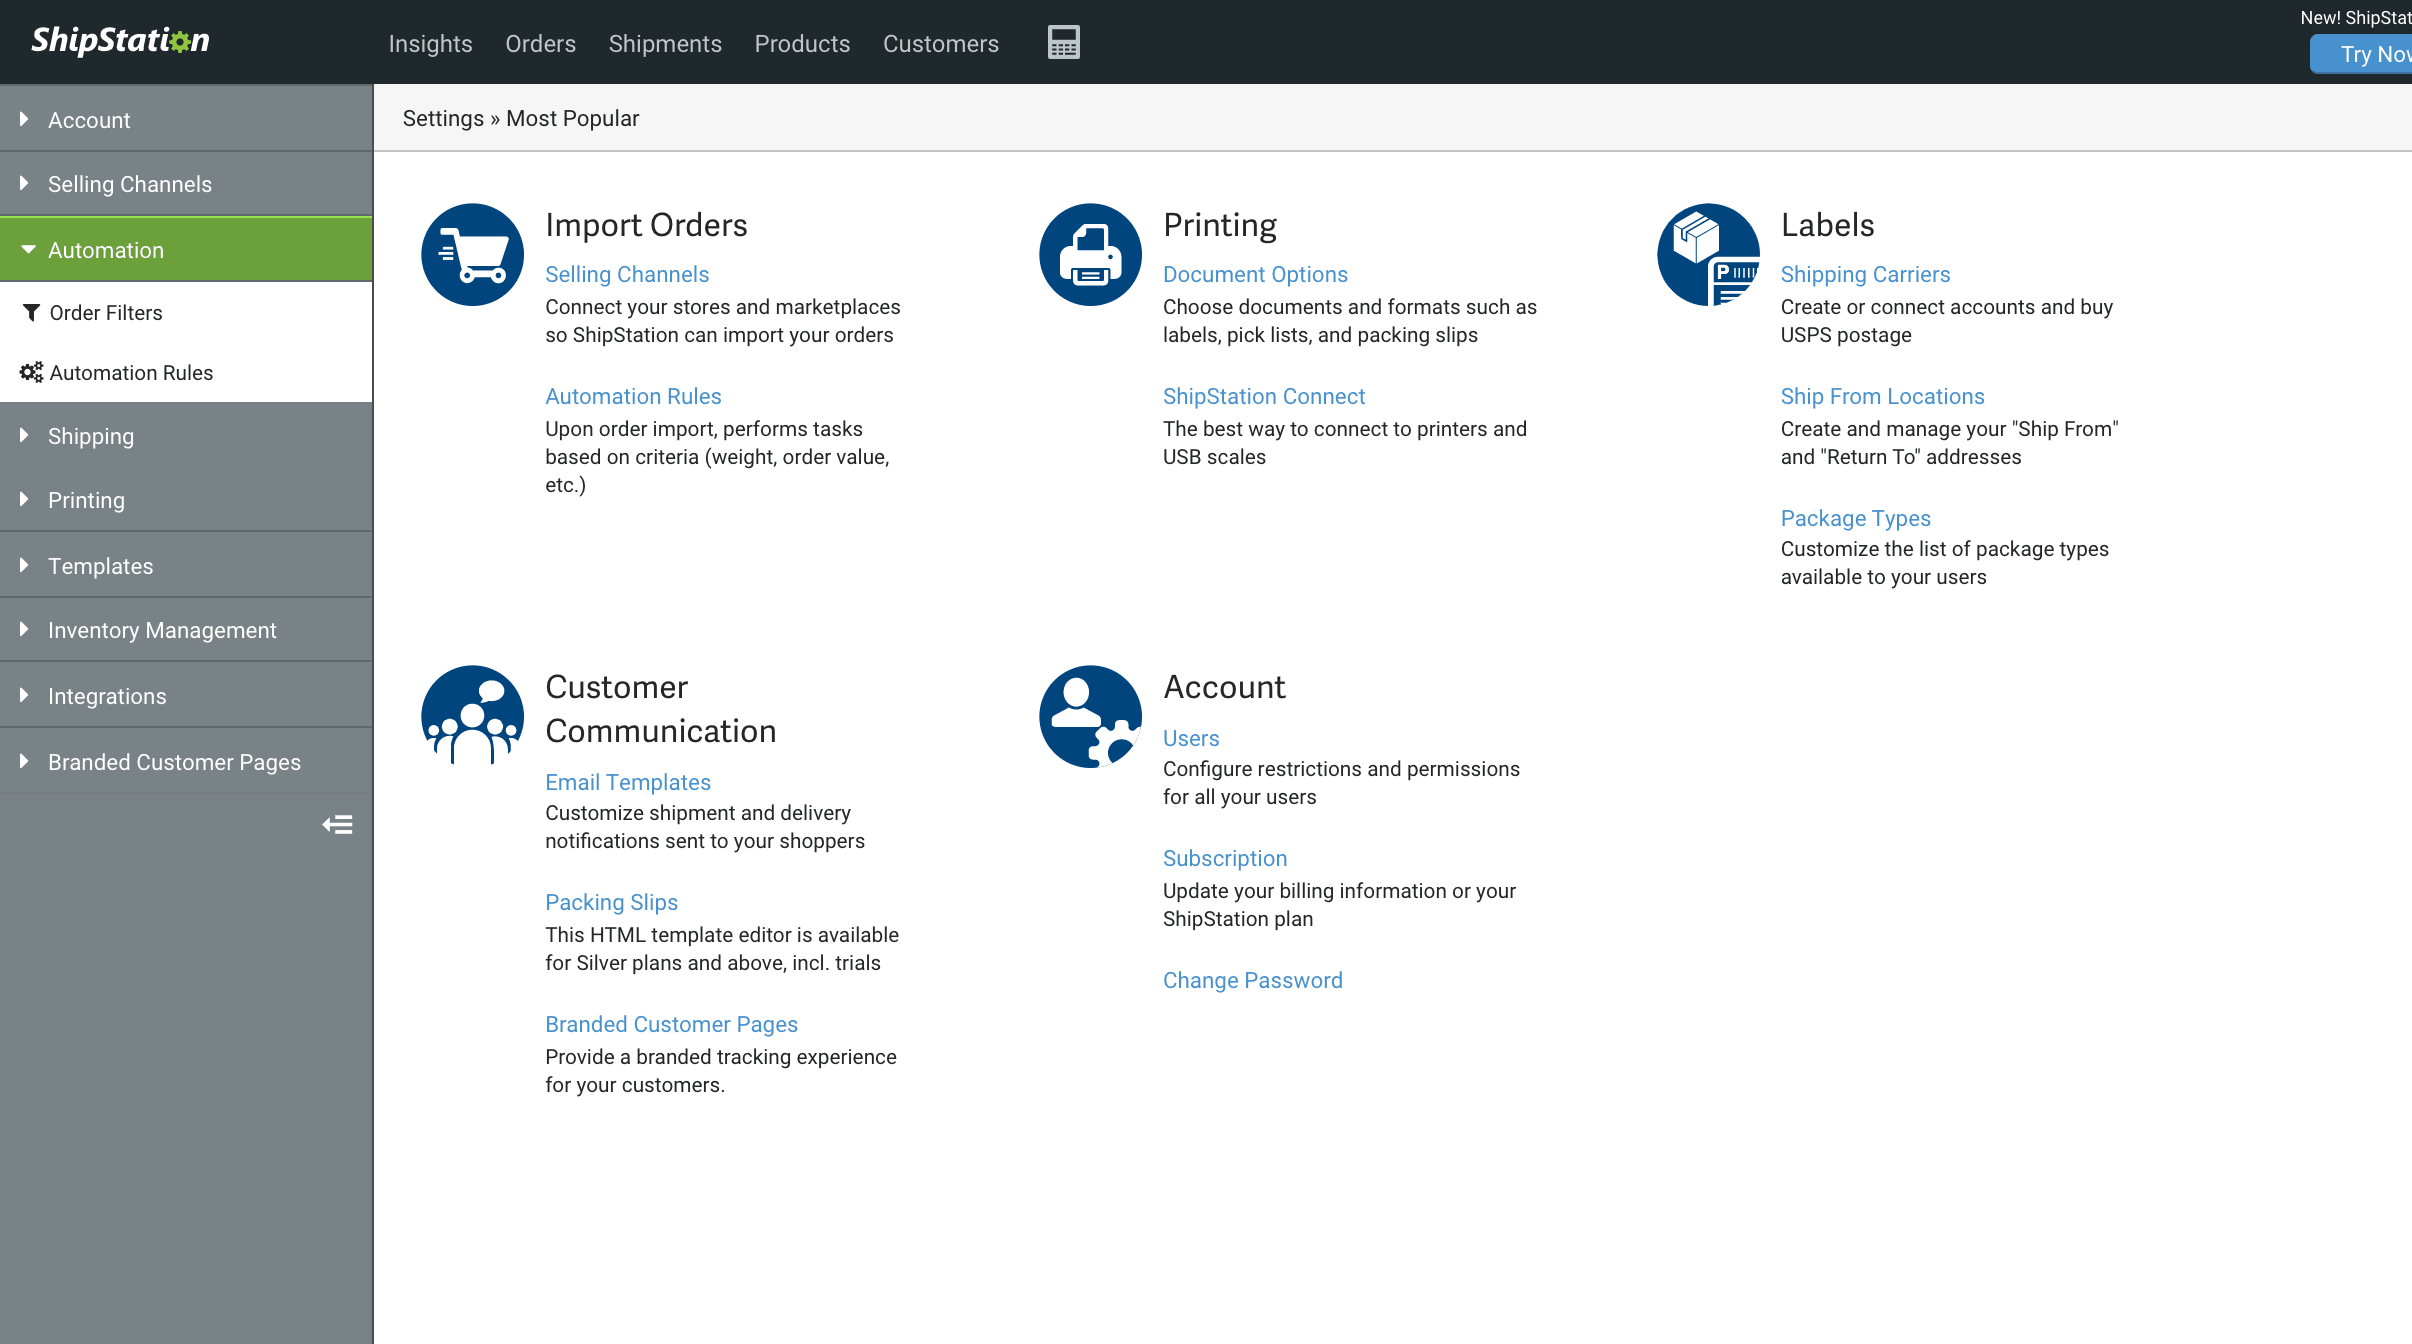Viewport: 2412px width, 1344px height.
Task: Open the Shipments tab
Action: click(665, 44)
